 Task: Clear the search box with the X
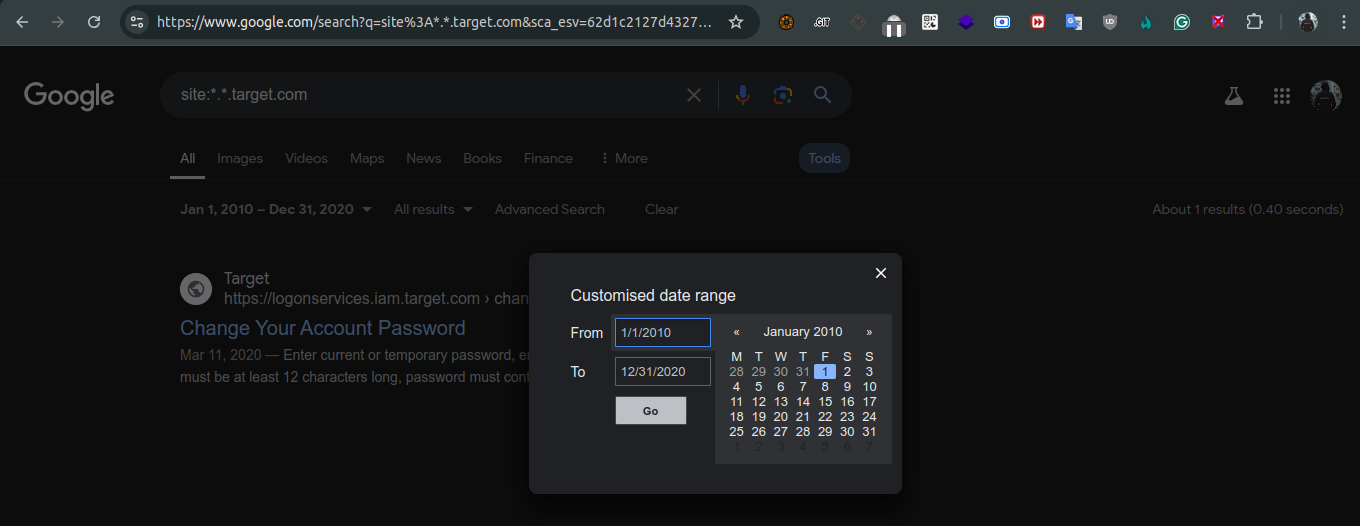click(694, 95)
